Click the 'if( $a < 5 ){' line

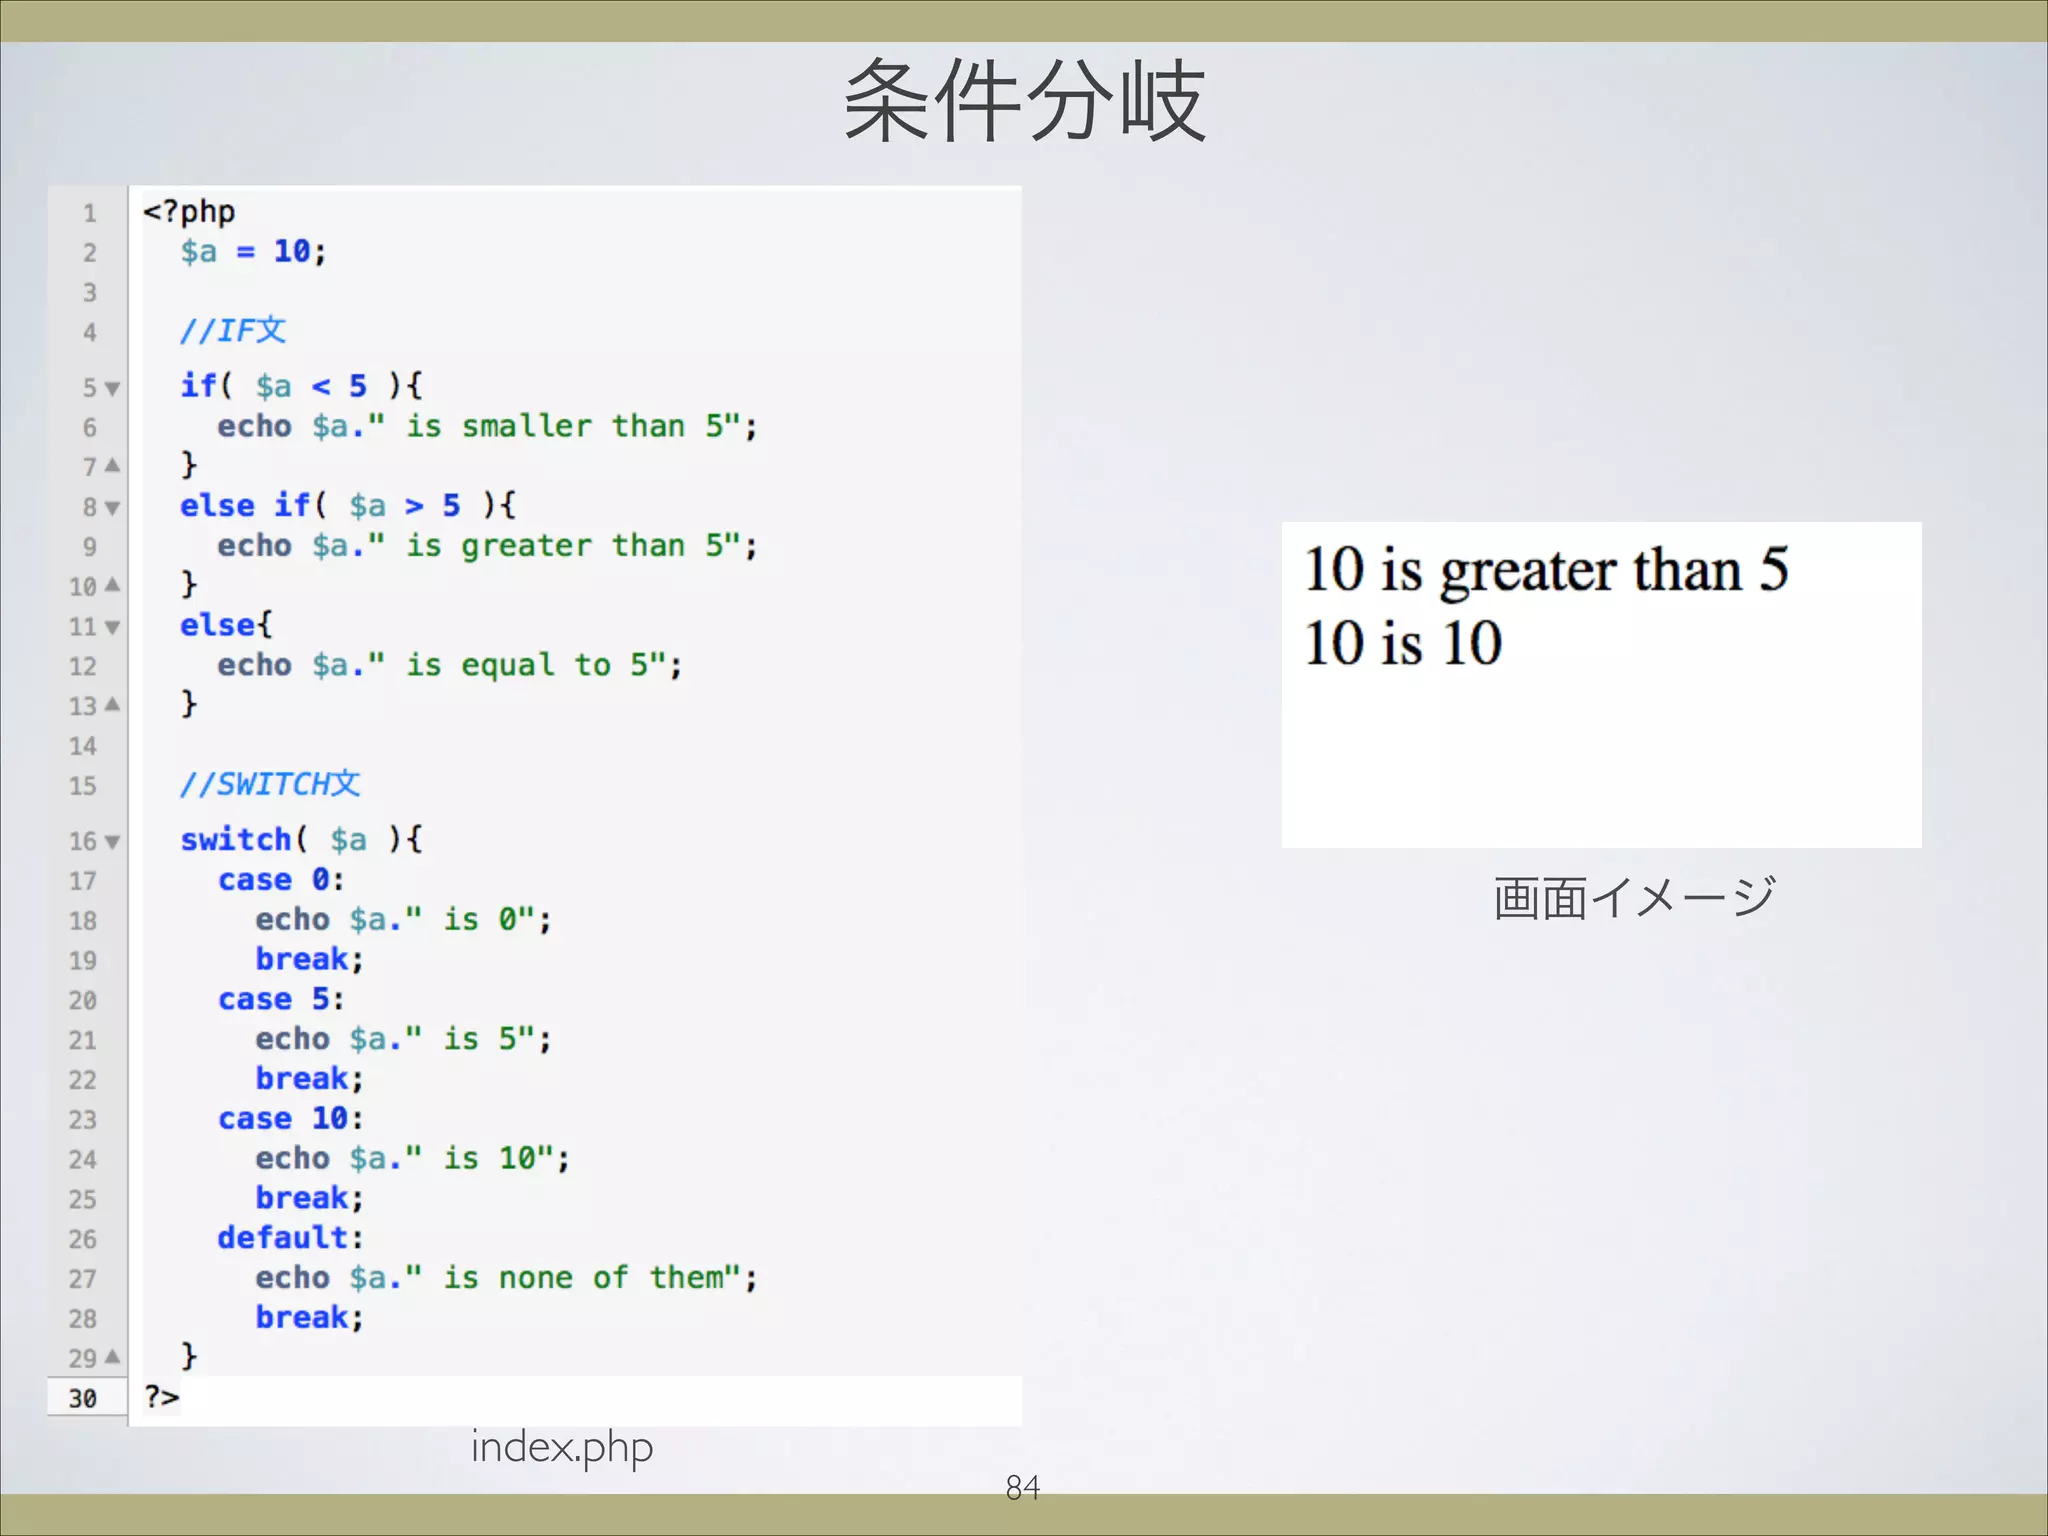tap(301, 386)
